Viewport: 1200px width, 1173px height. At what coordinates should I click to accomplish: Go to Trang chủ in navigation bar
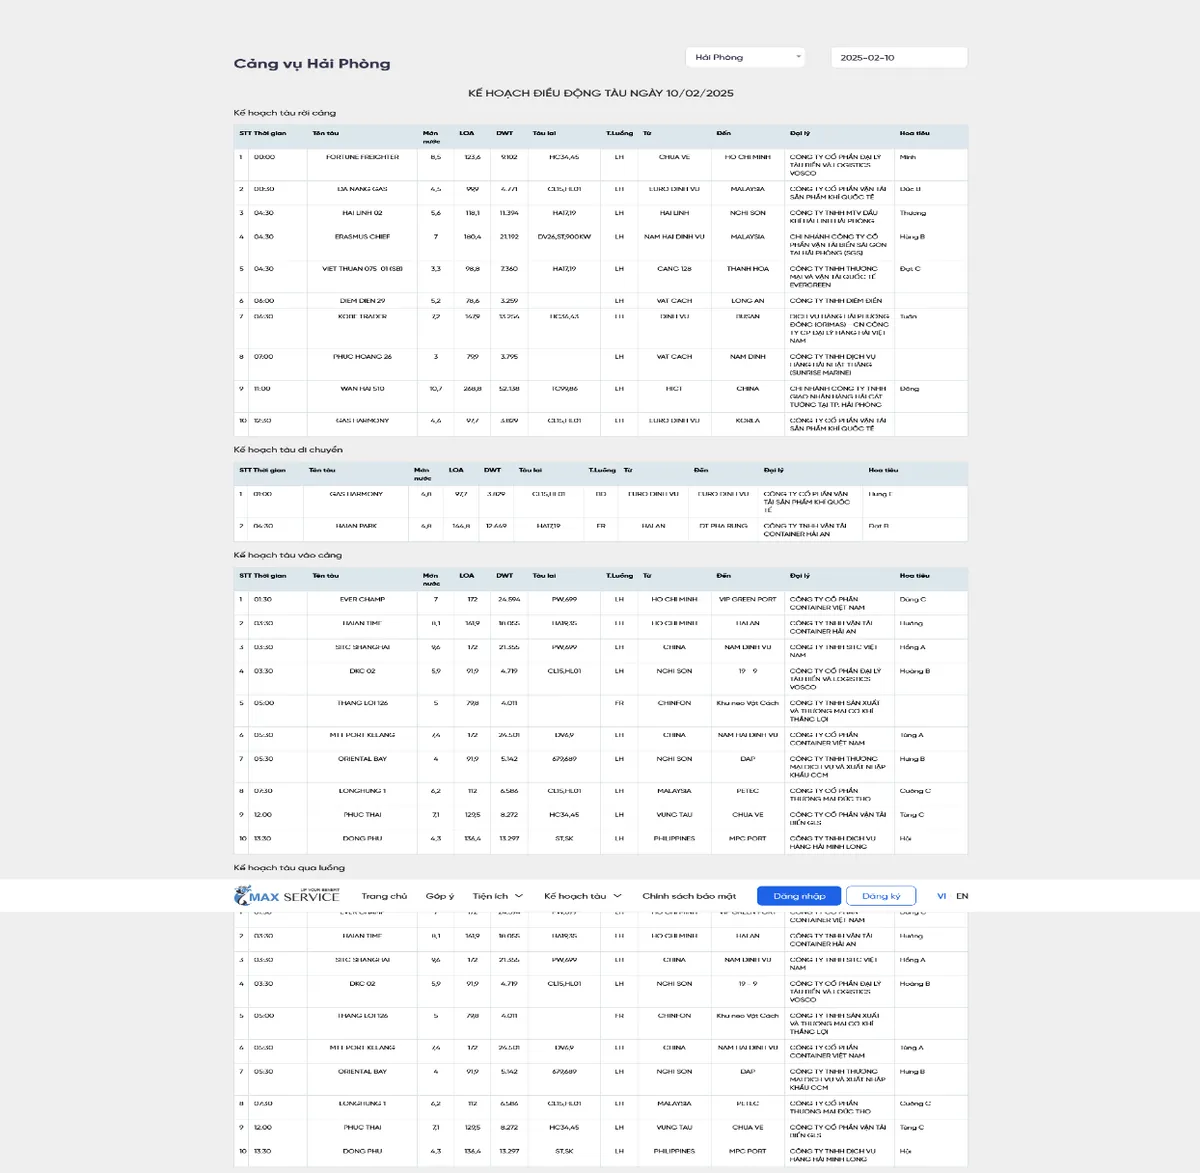384,896
